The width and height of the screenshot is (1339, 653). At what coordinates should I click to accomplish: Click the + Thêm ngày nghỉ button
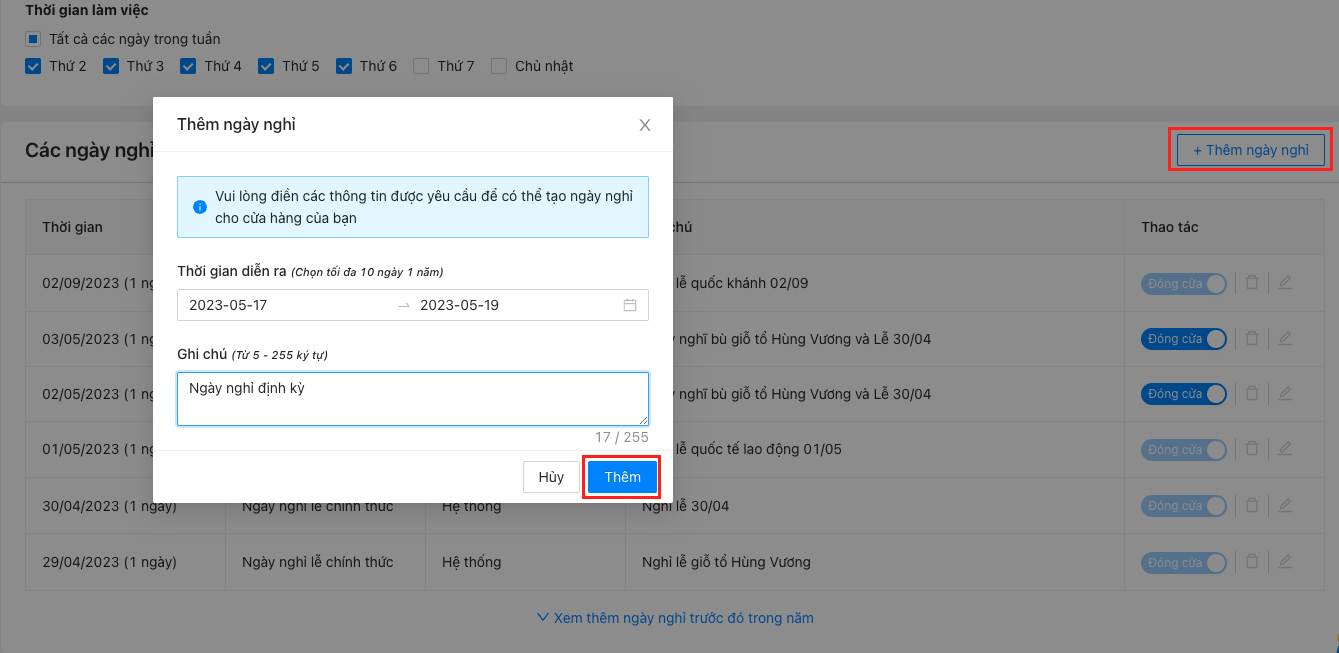tap(1250, 150)
